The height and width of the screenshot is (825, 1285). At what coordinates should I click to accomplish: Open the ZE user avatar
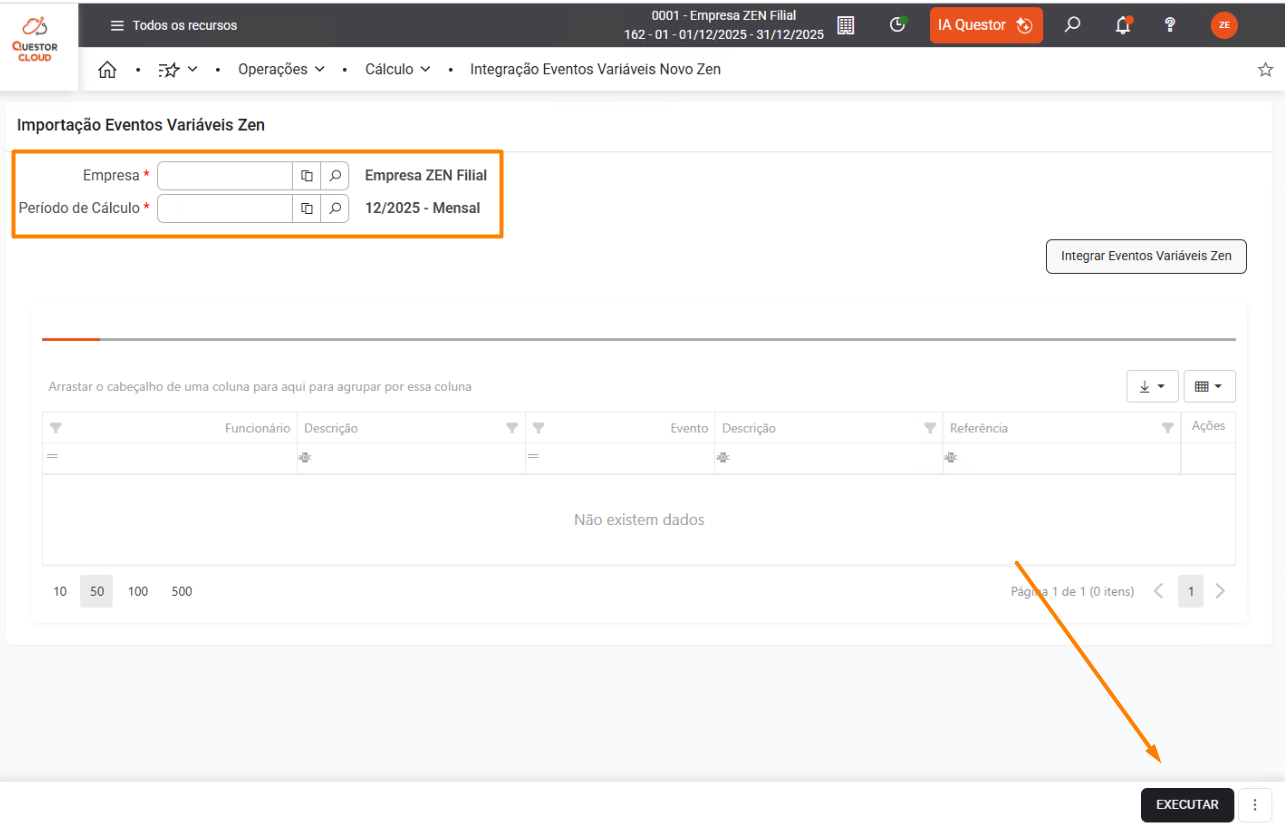[1224, 25]
